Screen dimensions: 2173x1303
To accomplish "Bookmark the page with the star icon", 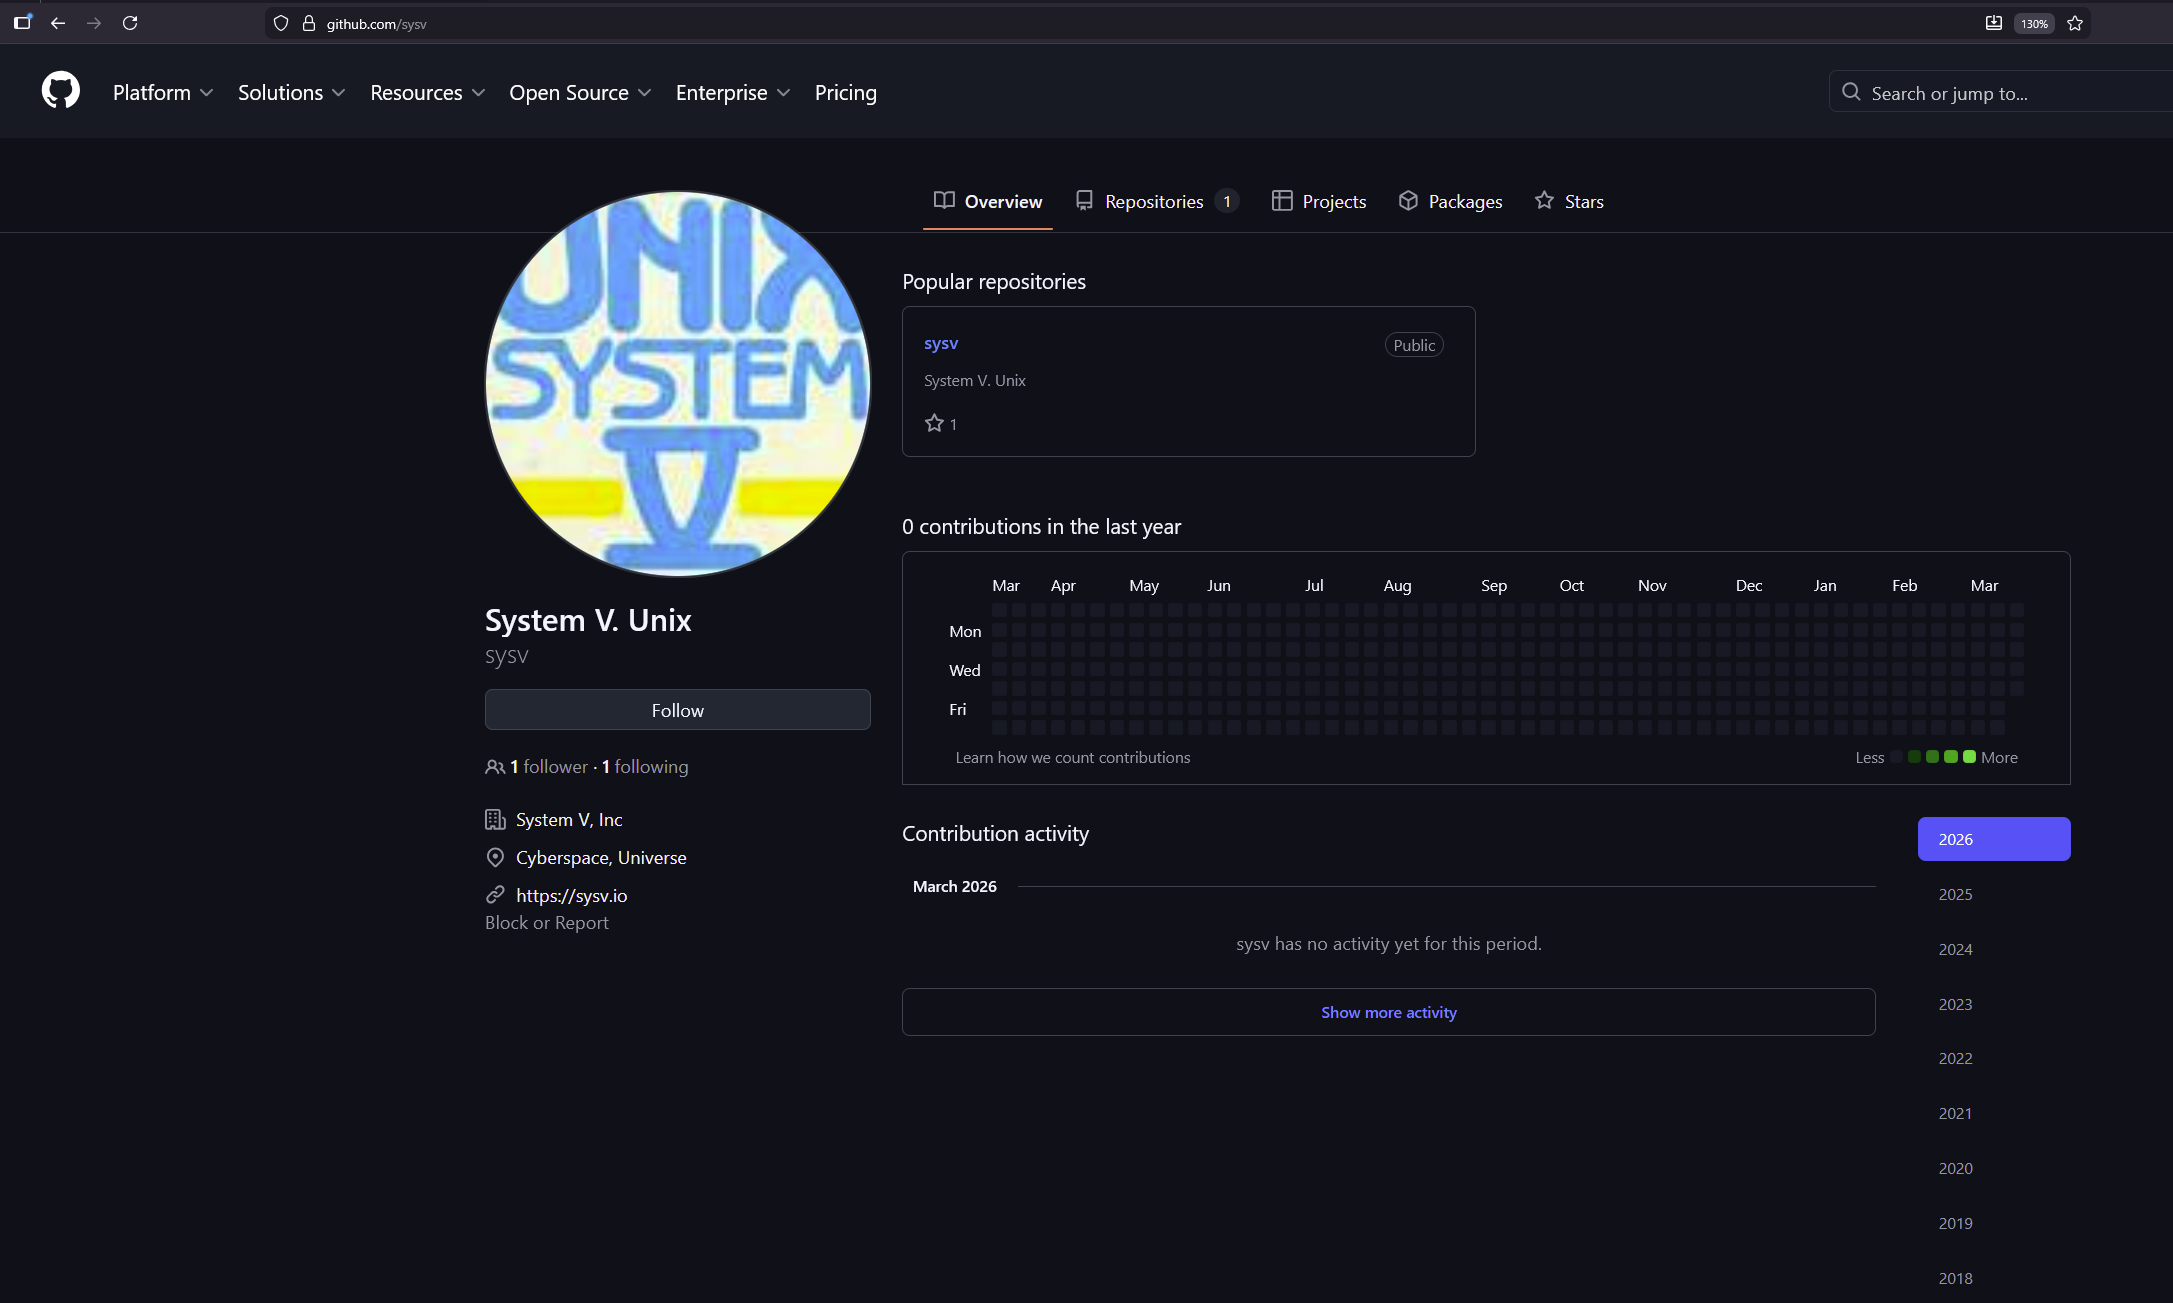I will (x=2075, y=23).
